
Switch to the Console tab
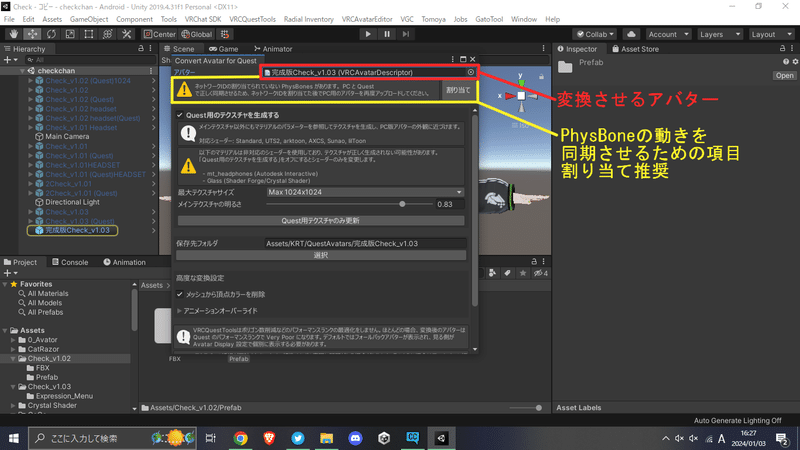(70, 262)
